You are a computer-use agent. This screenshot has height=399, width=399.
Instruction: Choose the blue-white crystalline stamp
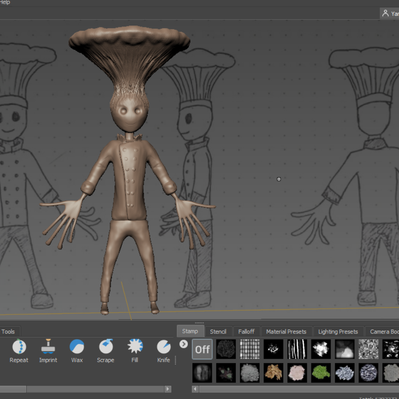pos(345,373)
